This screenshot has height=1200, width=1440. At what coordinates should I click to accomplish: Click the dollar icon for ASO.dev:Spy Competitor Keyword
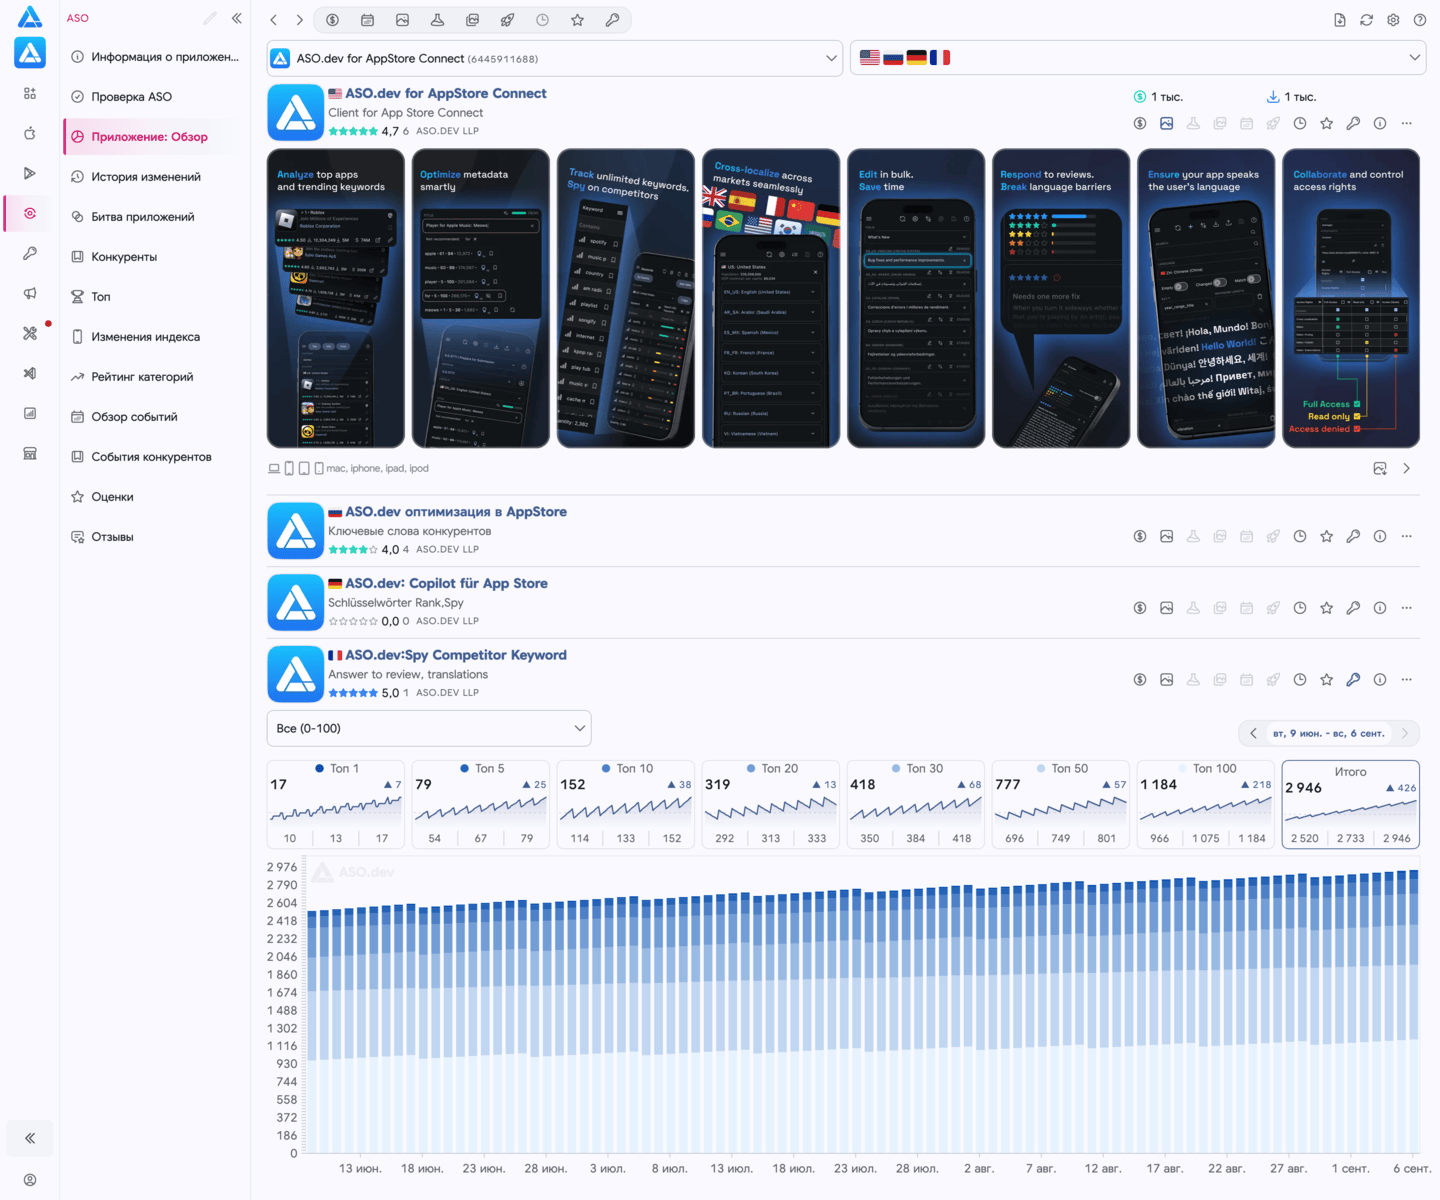(x=1140, y=680)
